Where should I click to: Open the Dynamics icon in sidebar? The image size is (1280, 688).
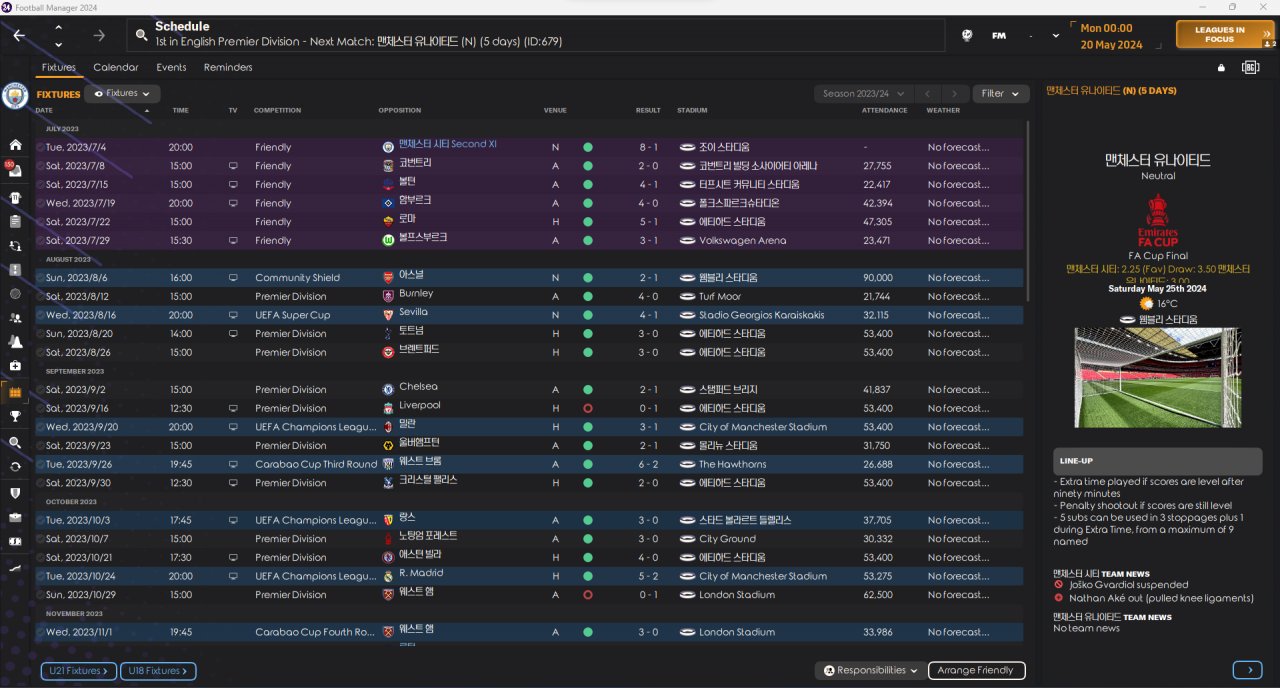click(15, 245)
